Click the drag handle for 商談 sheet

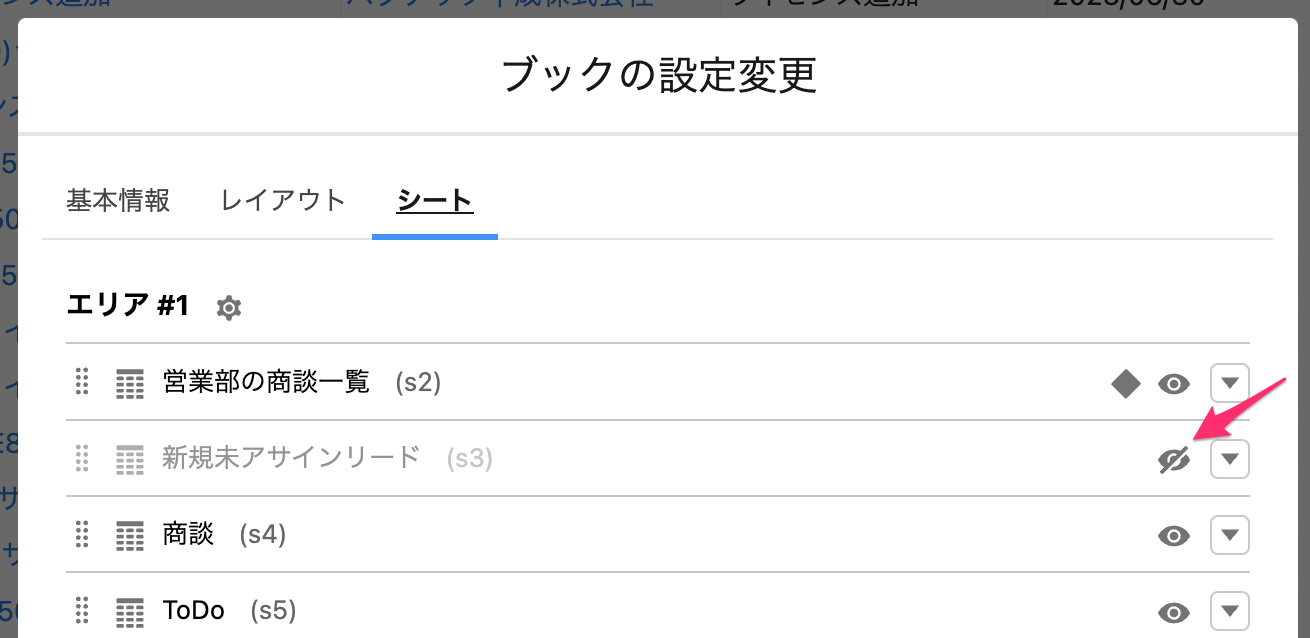click(82, 534)
